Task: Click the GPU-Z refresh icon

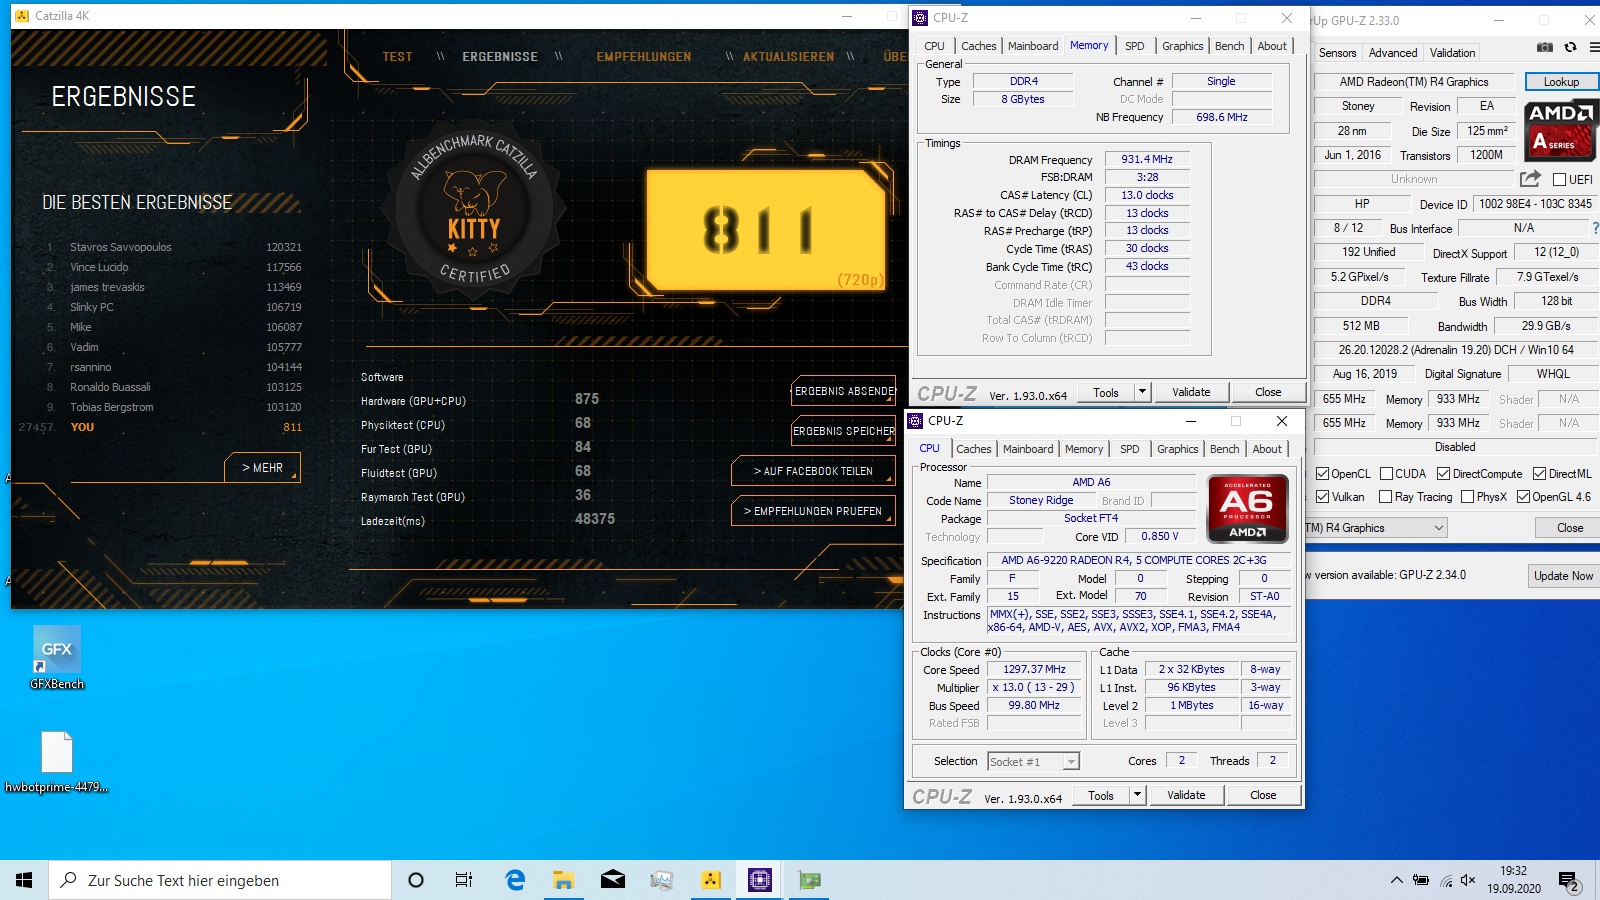Action: (1570, 47)
